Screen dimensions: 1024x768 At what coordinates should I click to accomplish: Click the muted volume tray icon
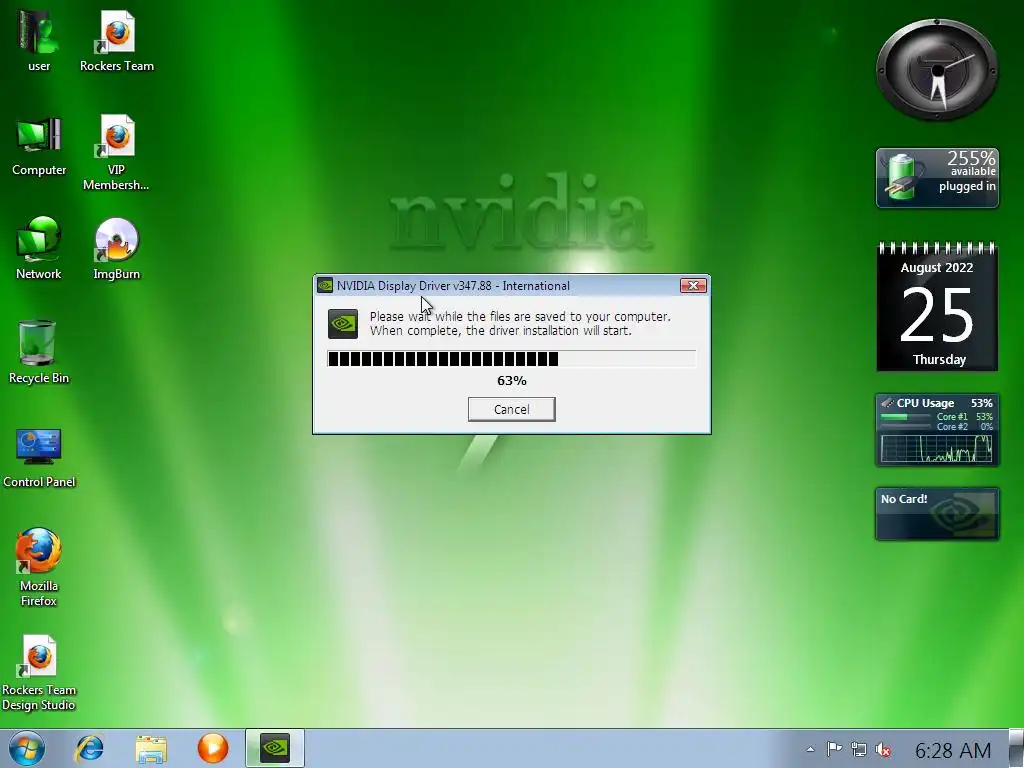(x=884, y=750)
